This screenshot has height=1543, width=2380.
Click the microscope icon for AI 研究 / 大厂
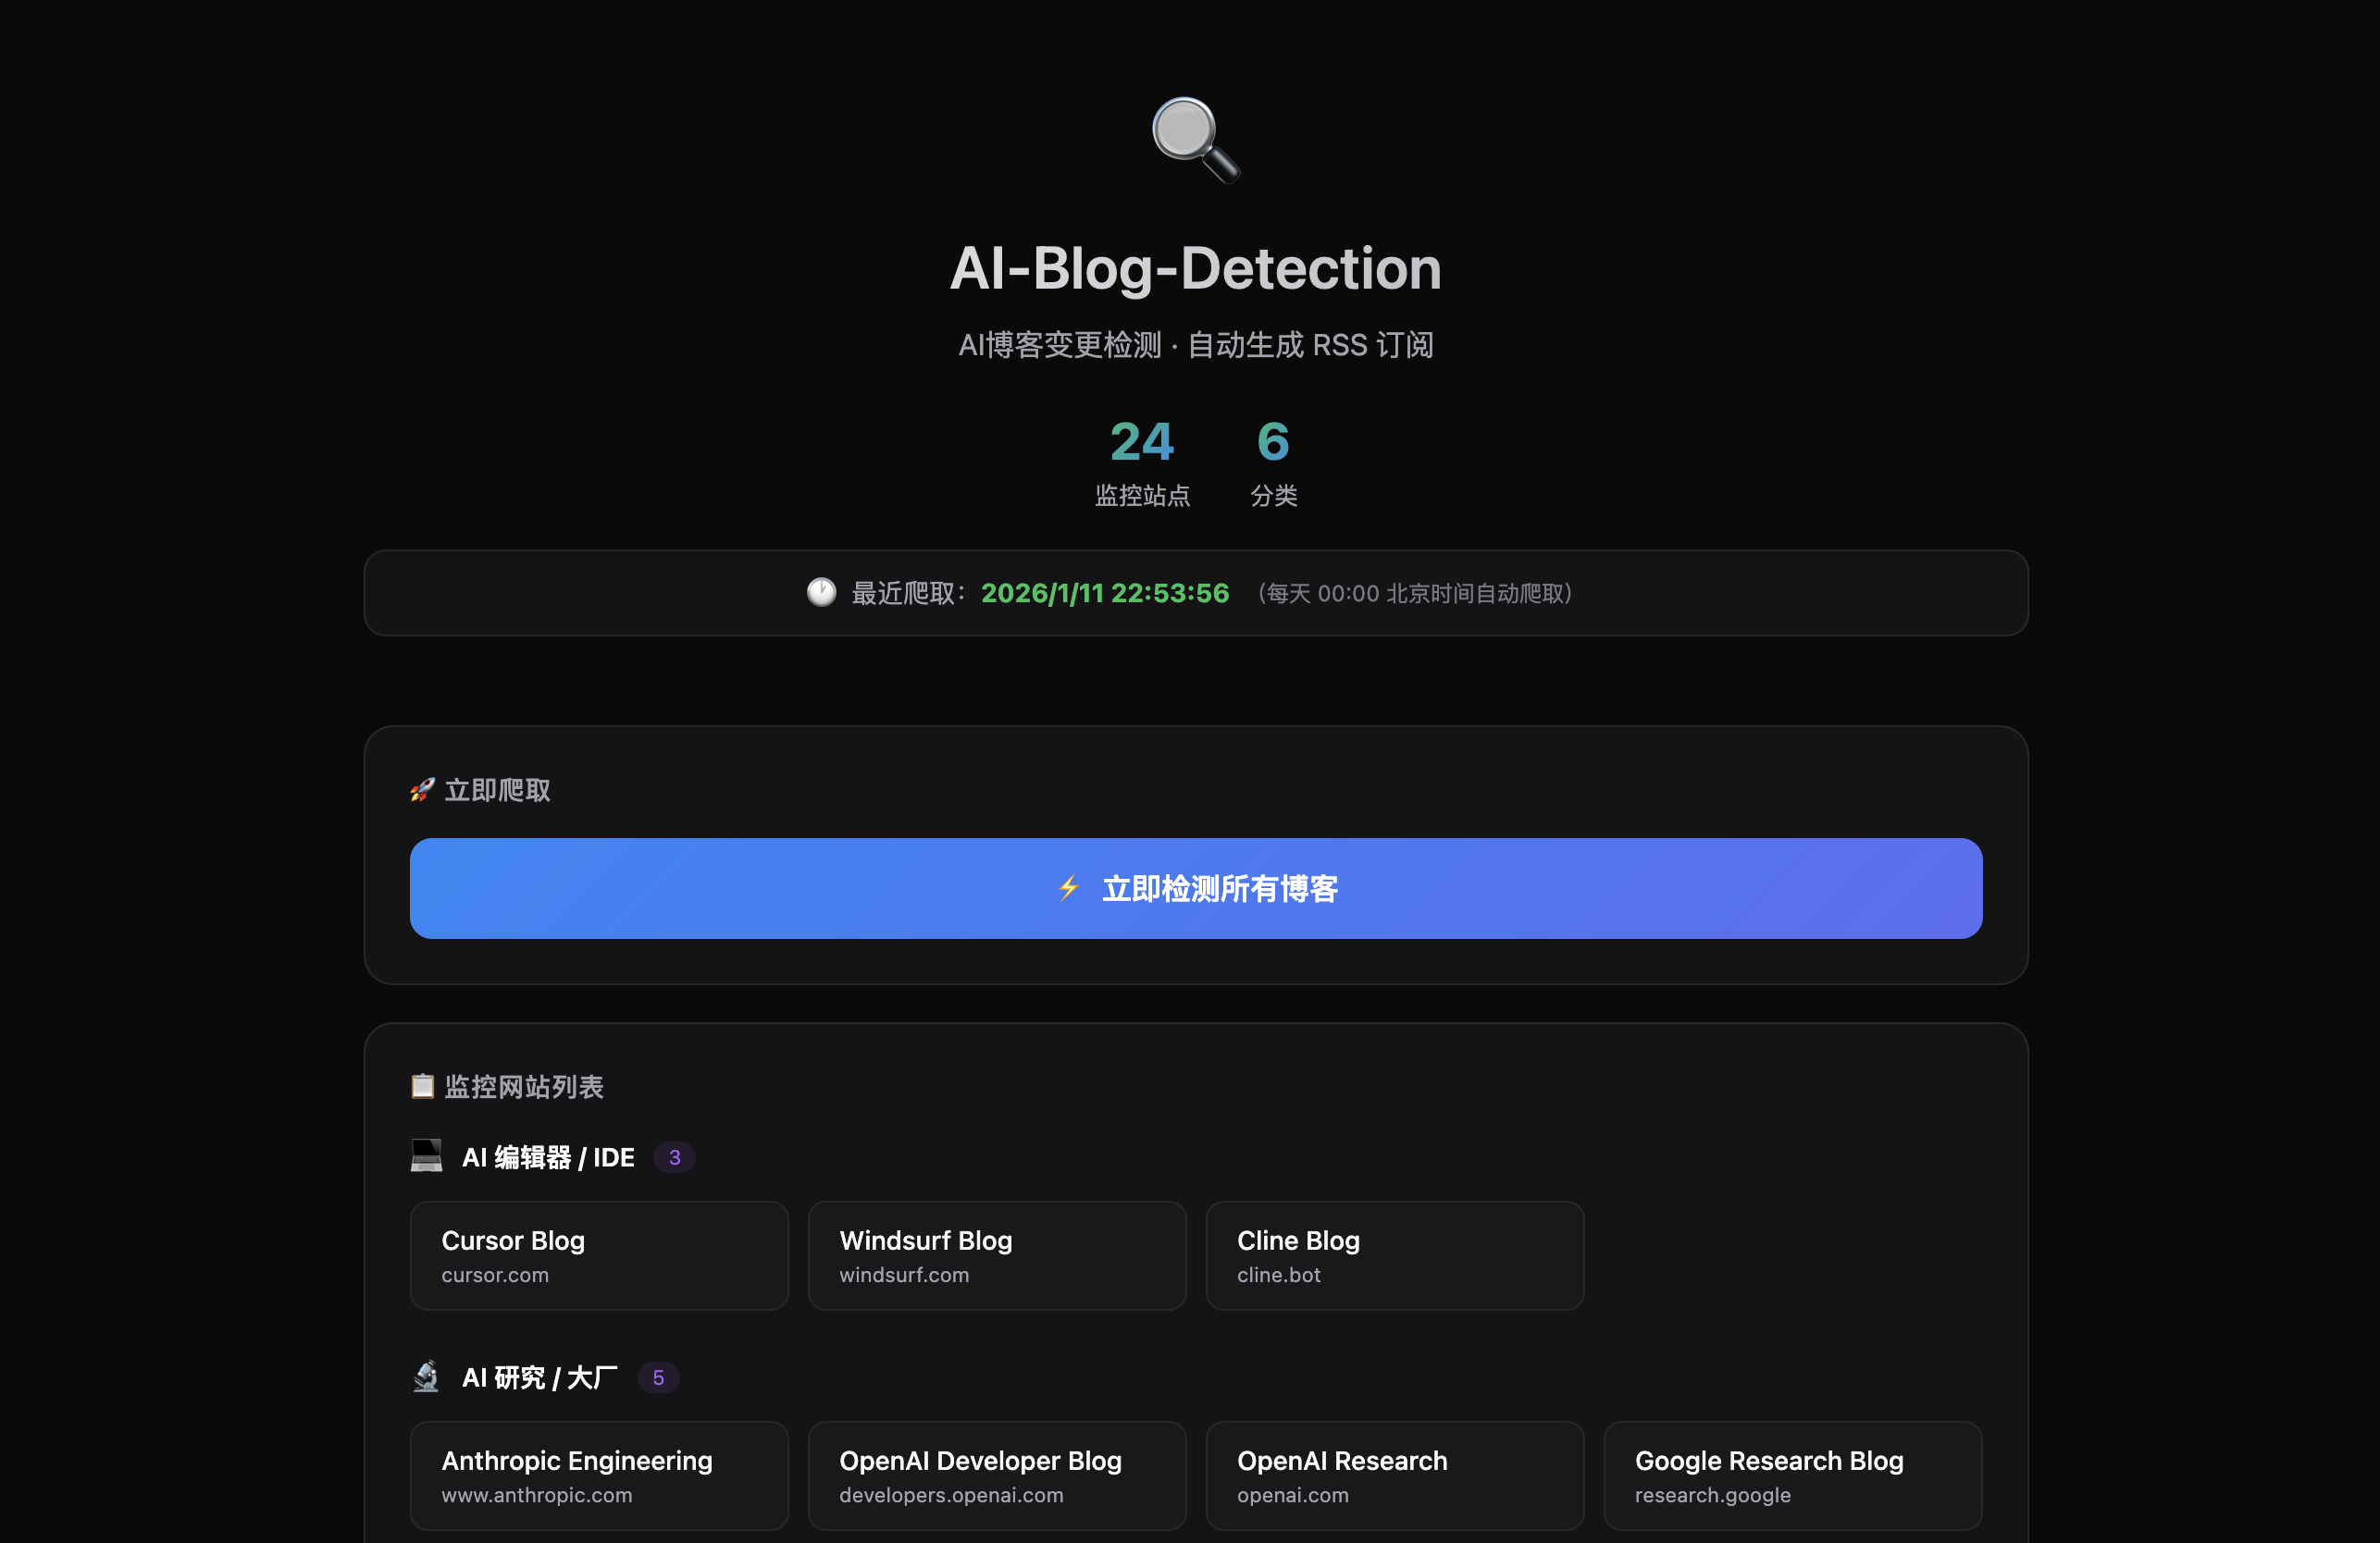(x=427, y=1377)
